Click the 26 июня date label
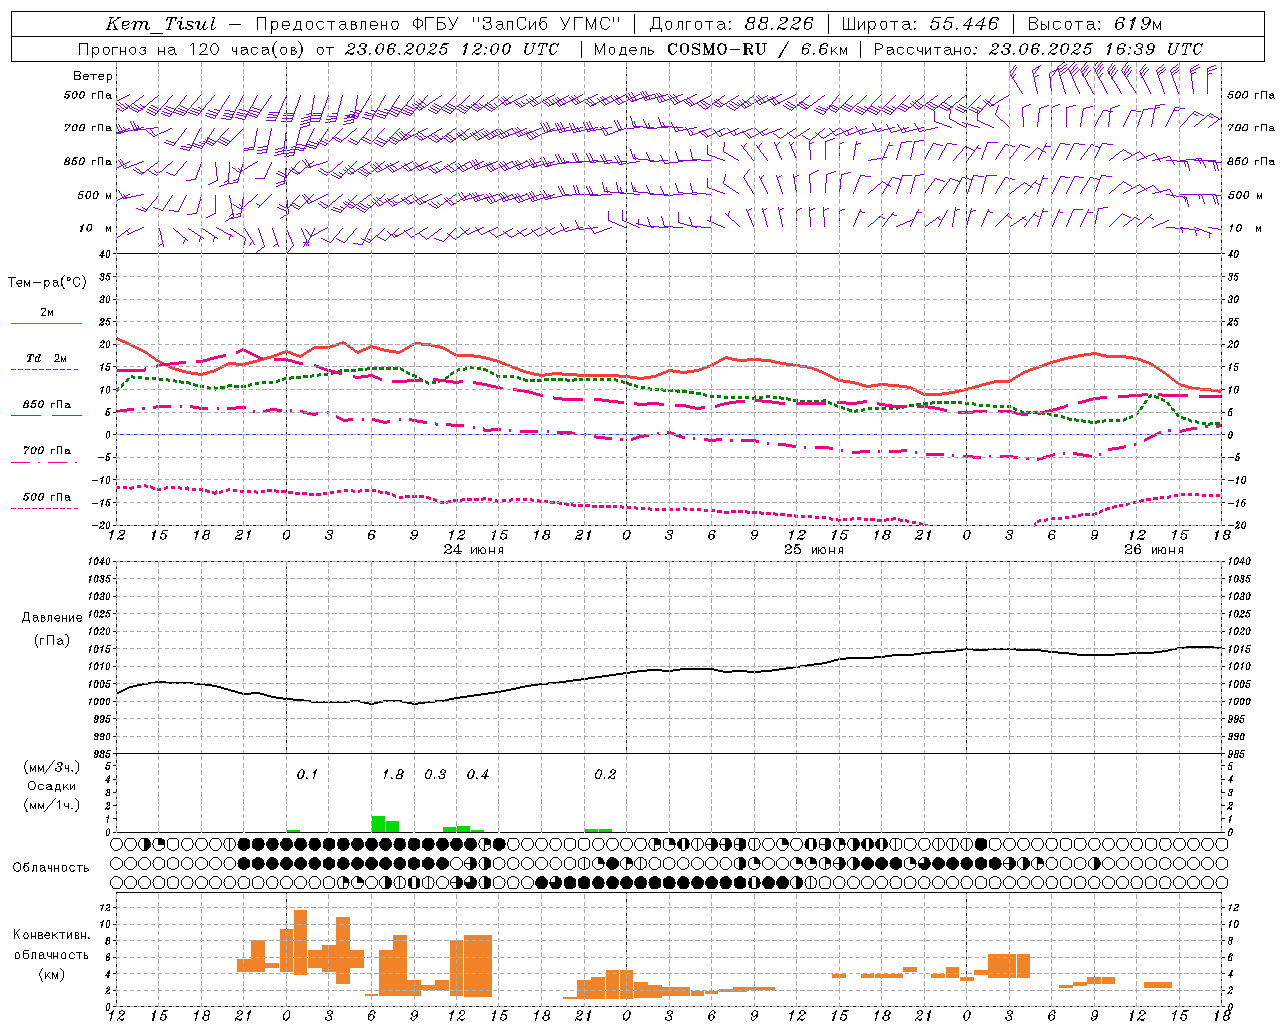 1153,550
